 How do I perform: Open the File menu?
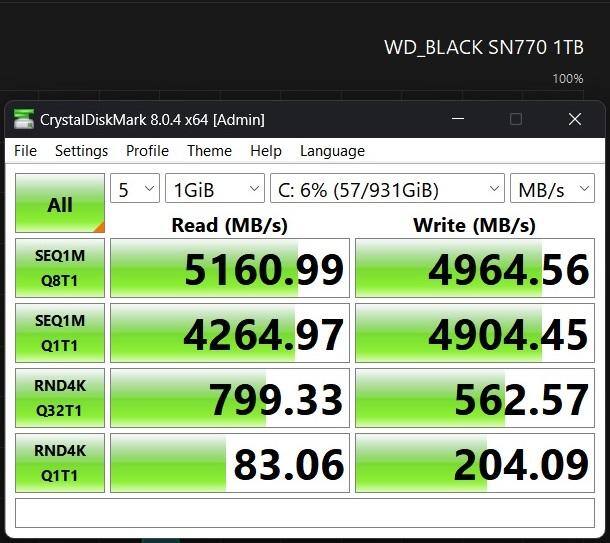pyautogui.click(x=25, y=151)
